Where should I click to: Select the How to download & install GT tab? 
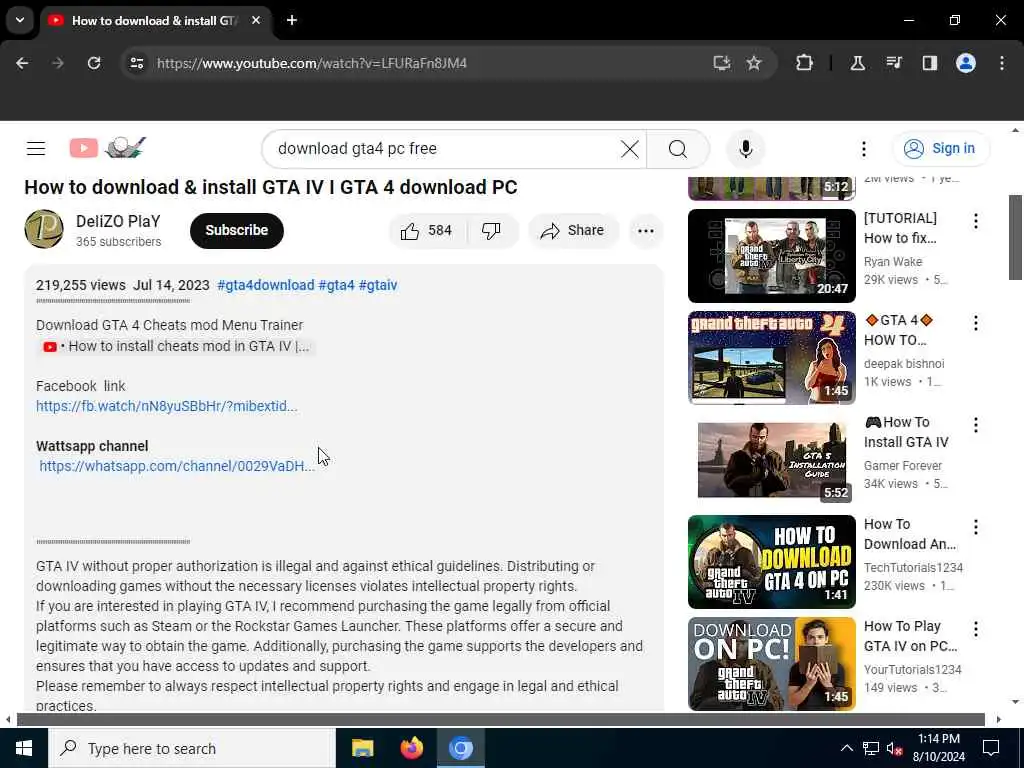153,21
